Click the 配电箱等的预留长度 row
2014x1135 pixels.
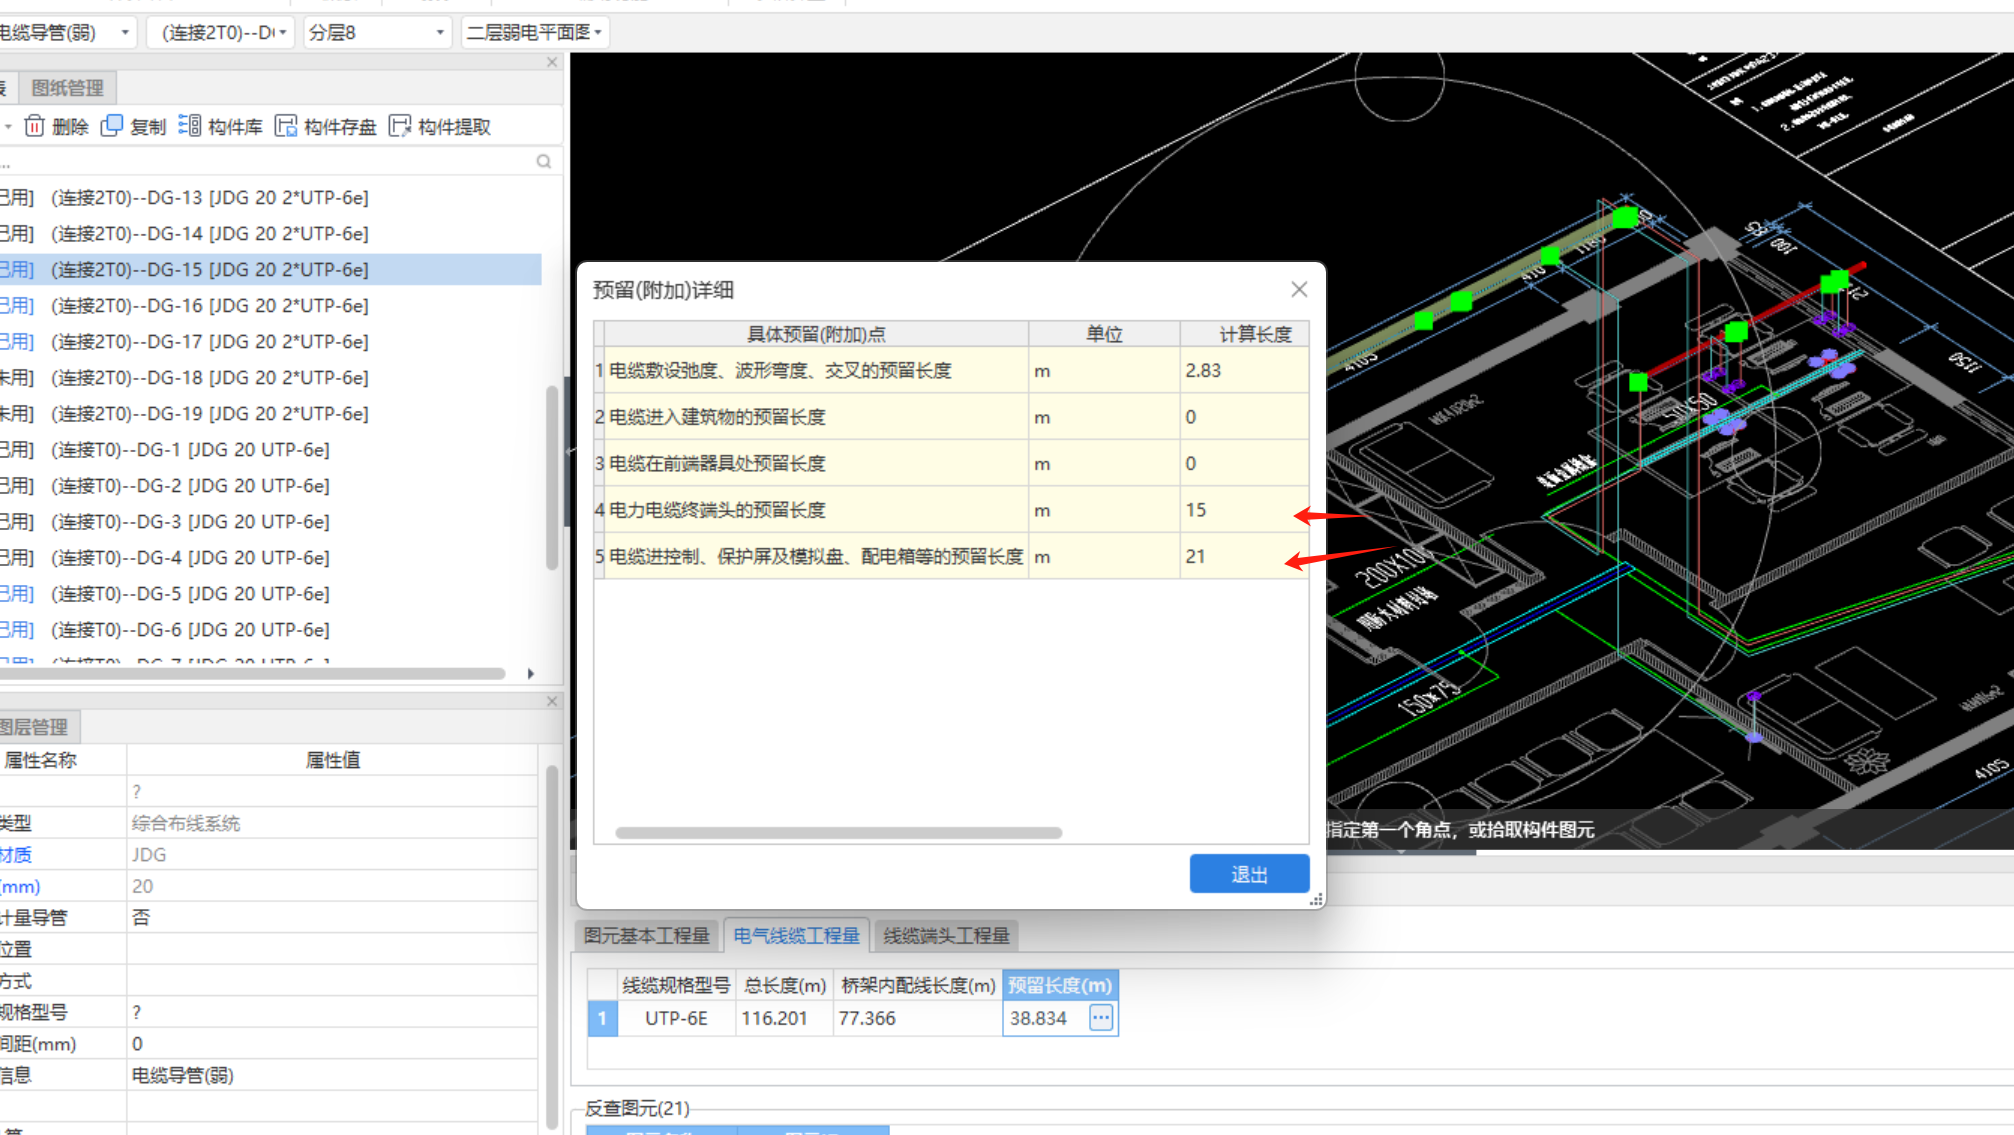pos(951,556)
